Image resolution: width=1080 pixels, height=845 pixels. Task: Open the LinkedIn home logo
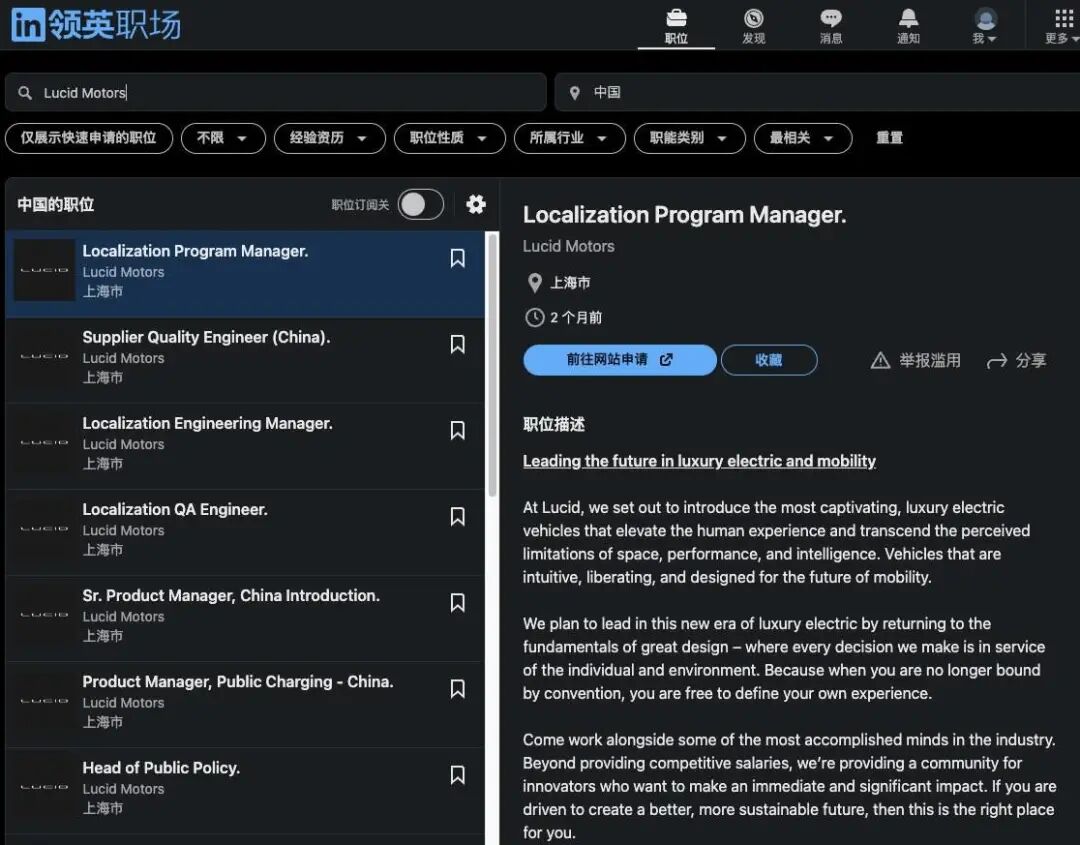(96, 25)
